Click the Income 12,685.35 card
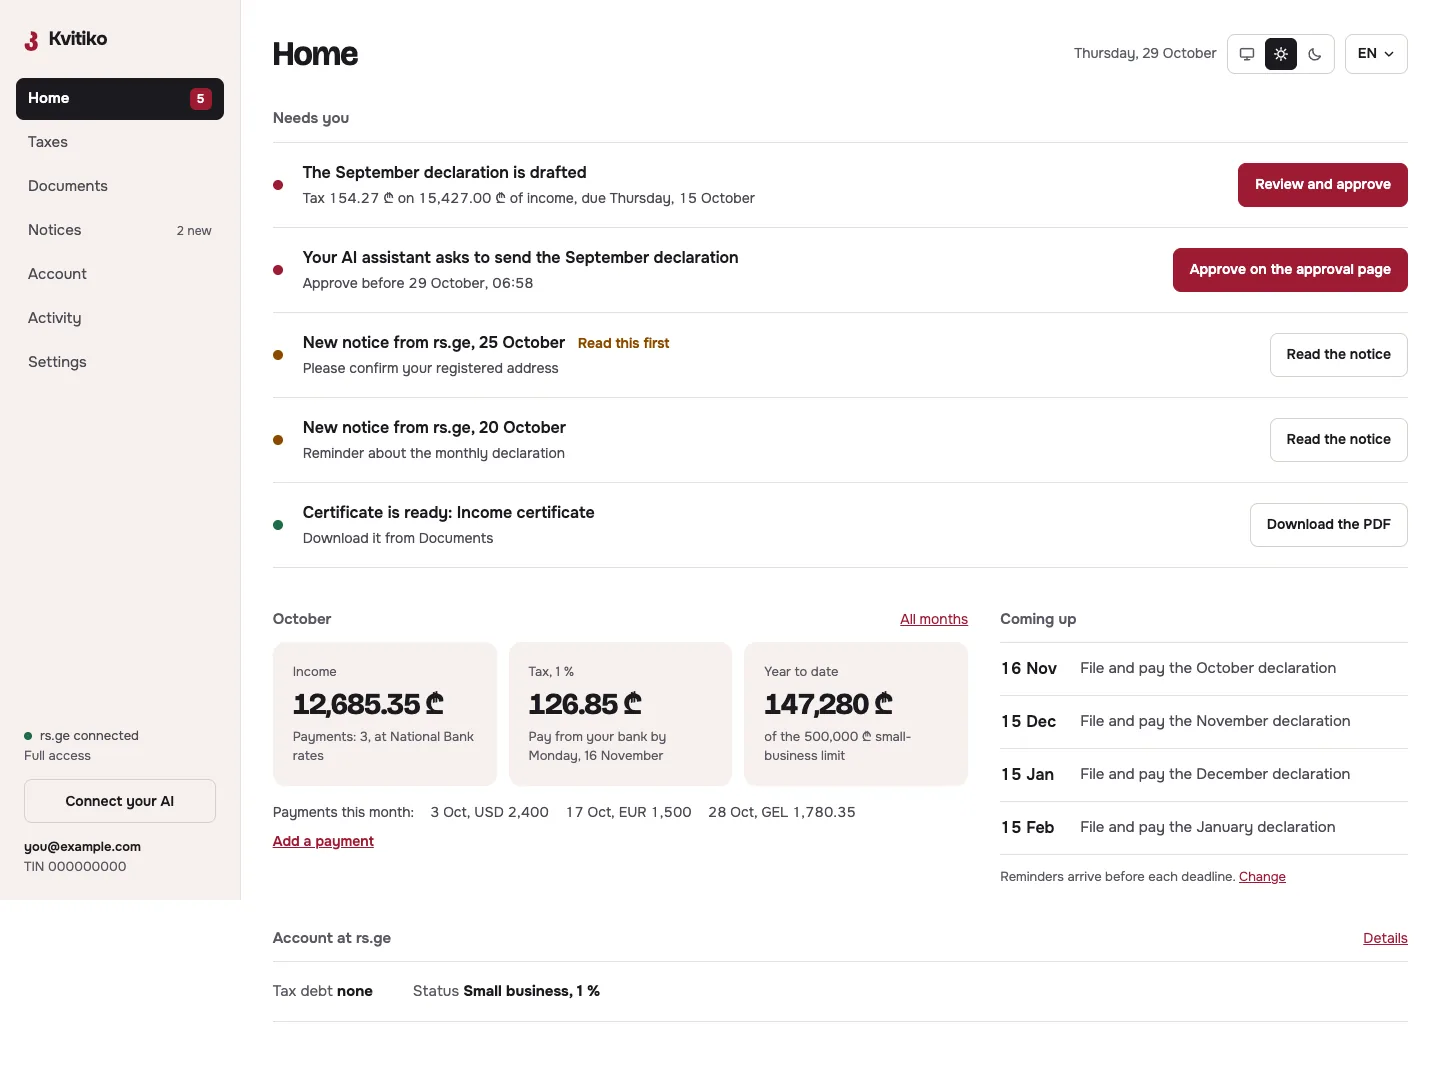1440x1070 pixels. (385, 714)
